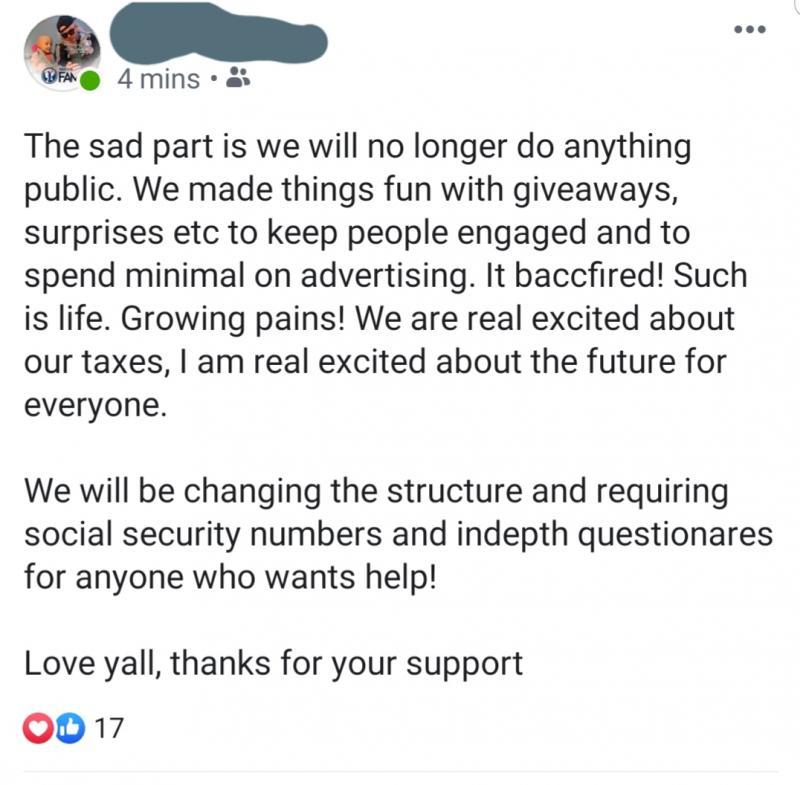Screen dimensions: 800x785
Task: Click the word "giveaways," in the post
Action: tap(595, 191)
